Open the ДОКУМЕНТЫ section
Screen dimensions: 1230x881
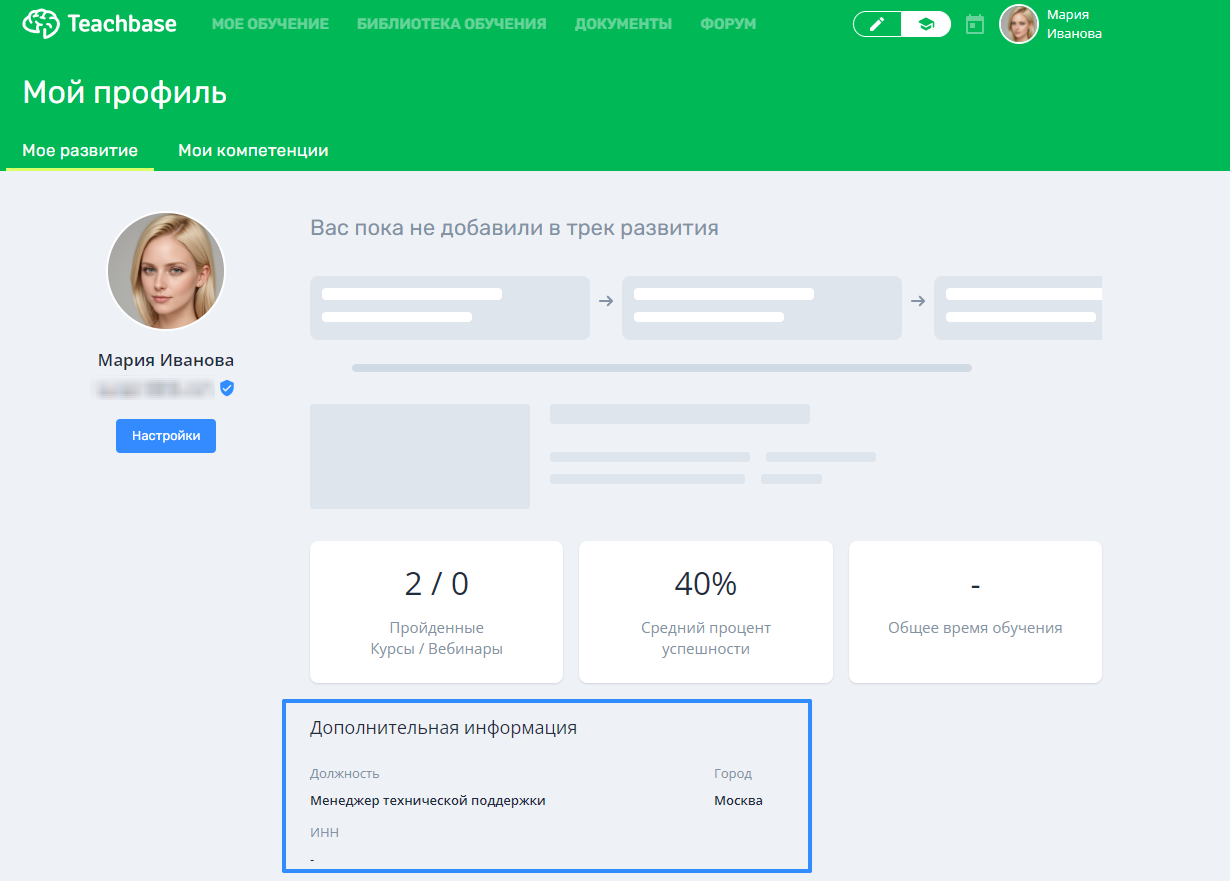(623, 24)
